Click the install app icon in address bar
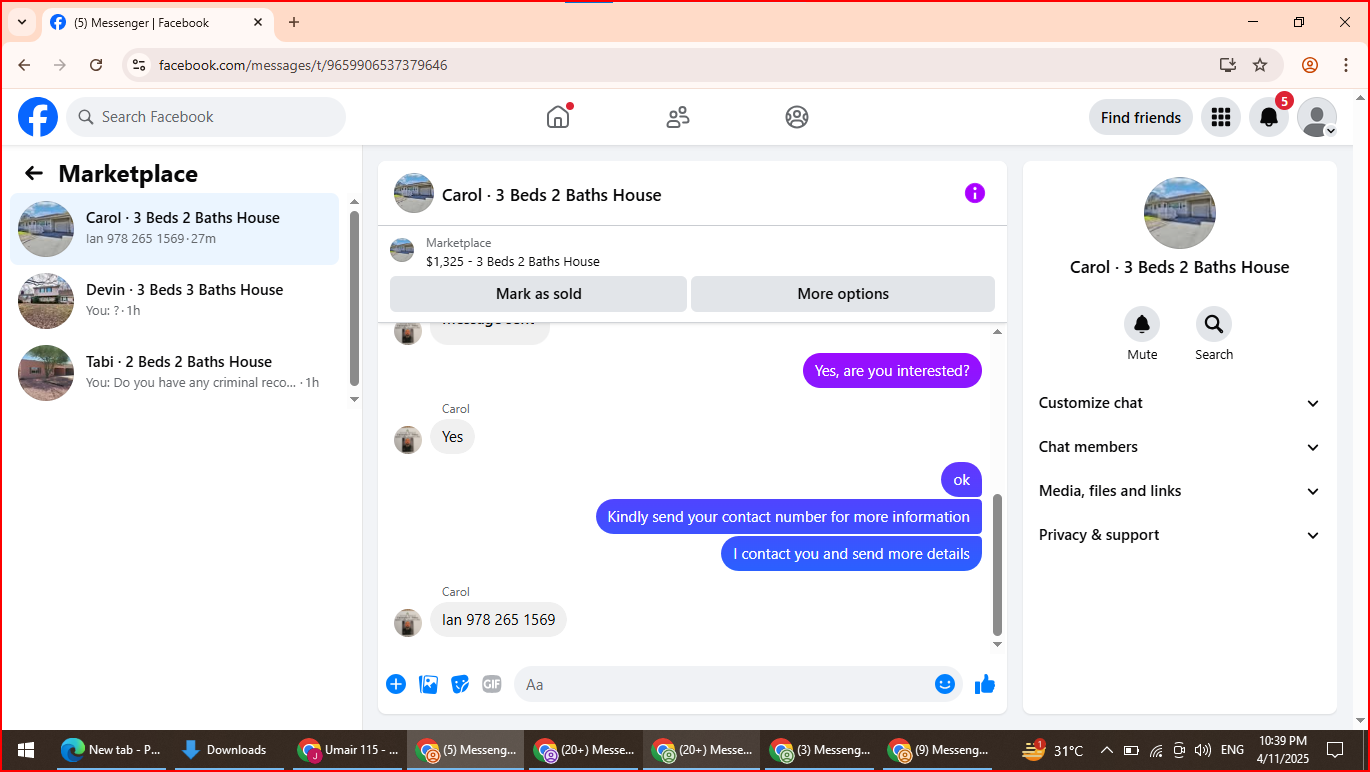This screenshot has height=772, width=1370. [1228, 65]
